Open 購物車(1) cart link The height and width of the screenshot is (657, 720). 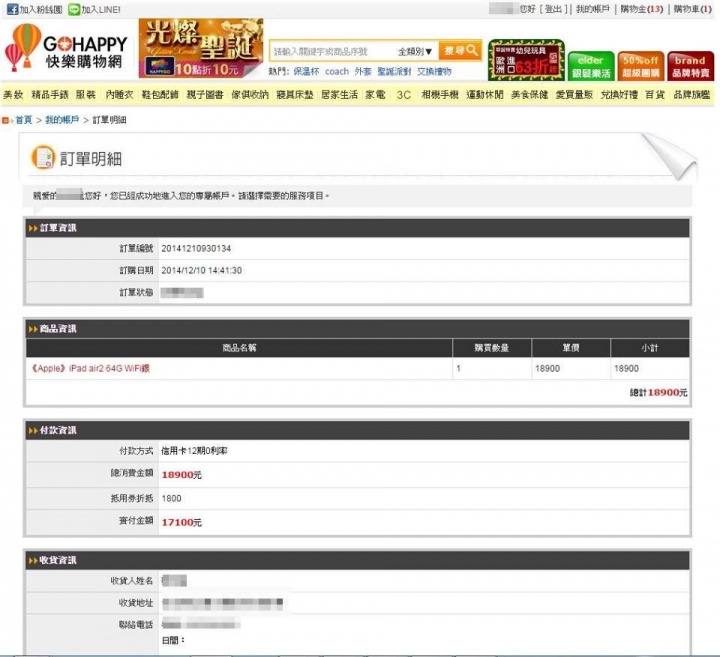(692, 9)
